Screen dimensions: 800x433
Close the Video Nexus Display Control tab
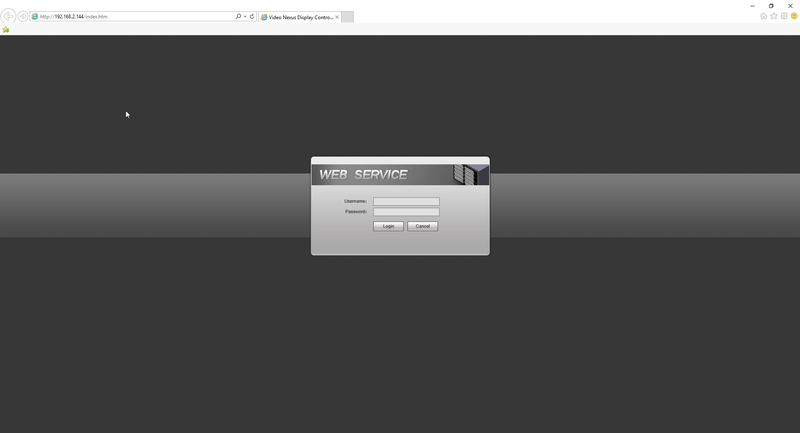click(337, 17)
